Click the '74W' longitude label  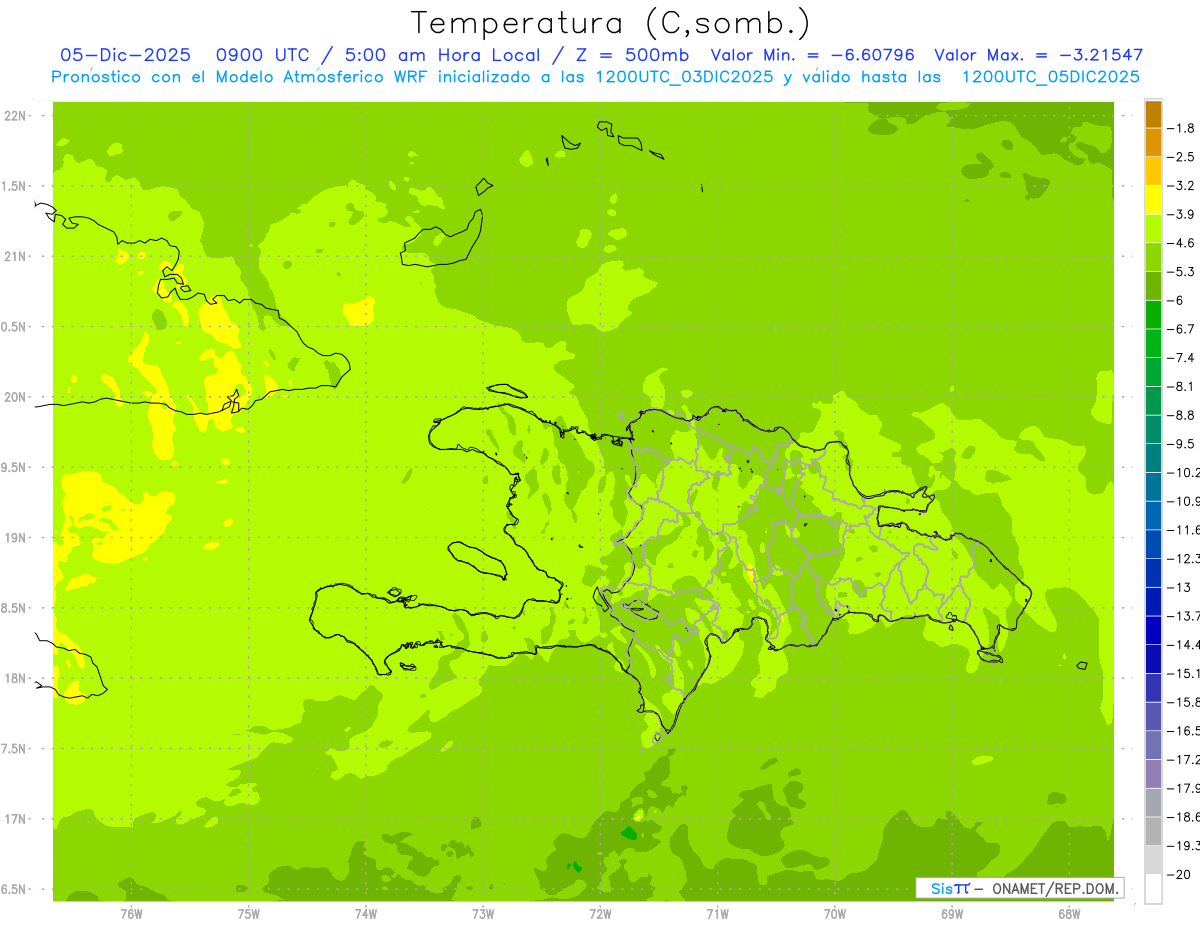coord(366,915)
